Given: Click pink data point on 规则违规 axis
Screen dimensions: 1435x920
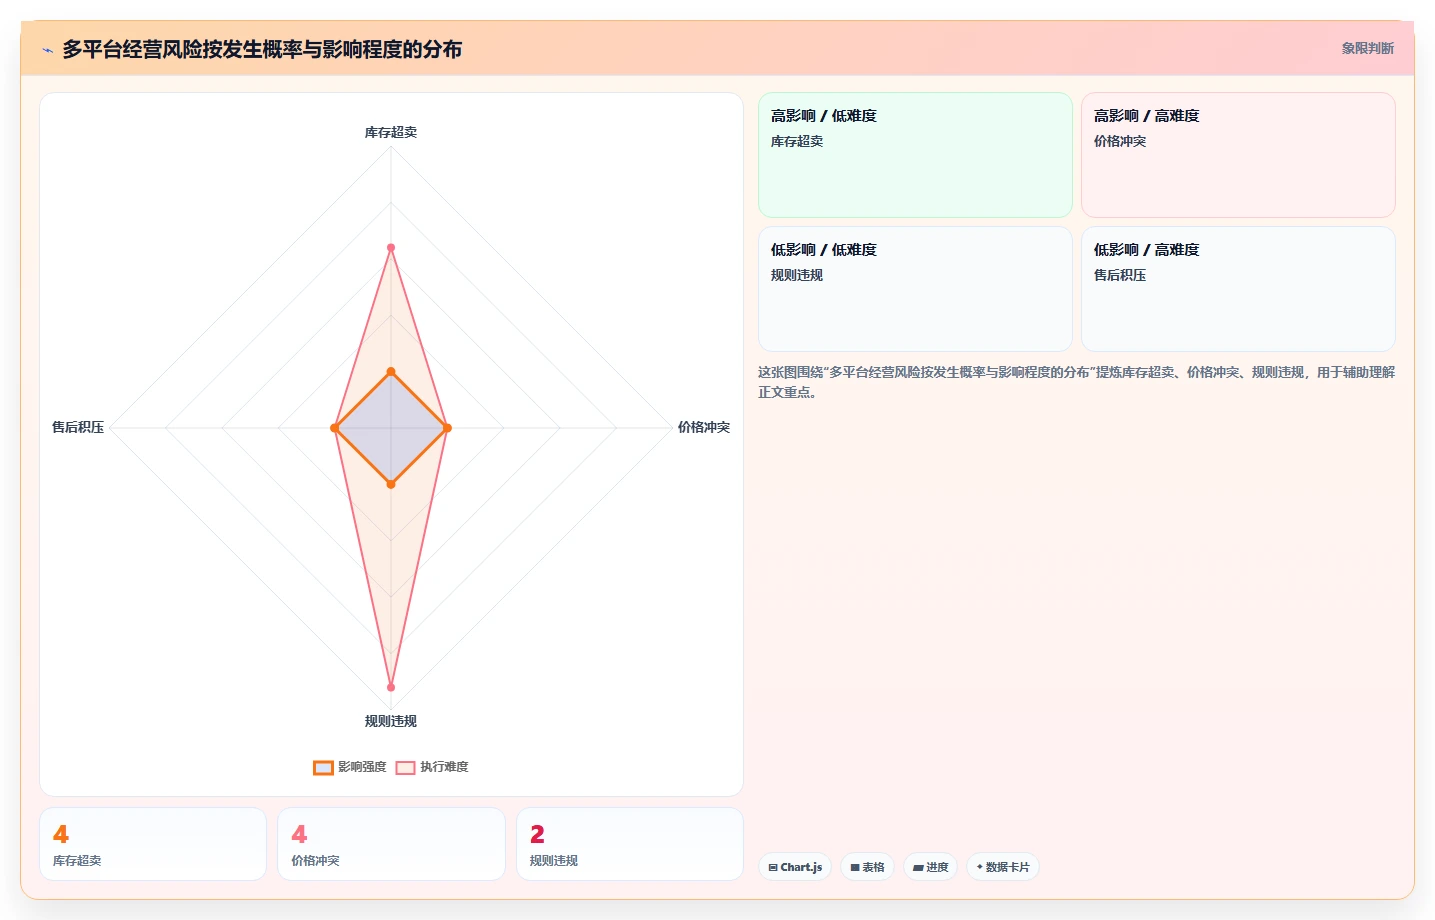Looking at the screenshot, I should point(391,687).
